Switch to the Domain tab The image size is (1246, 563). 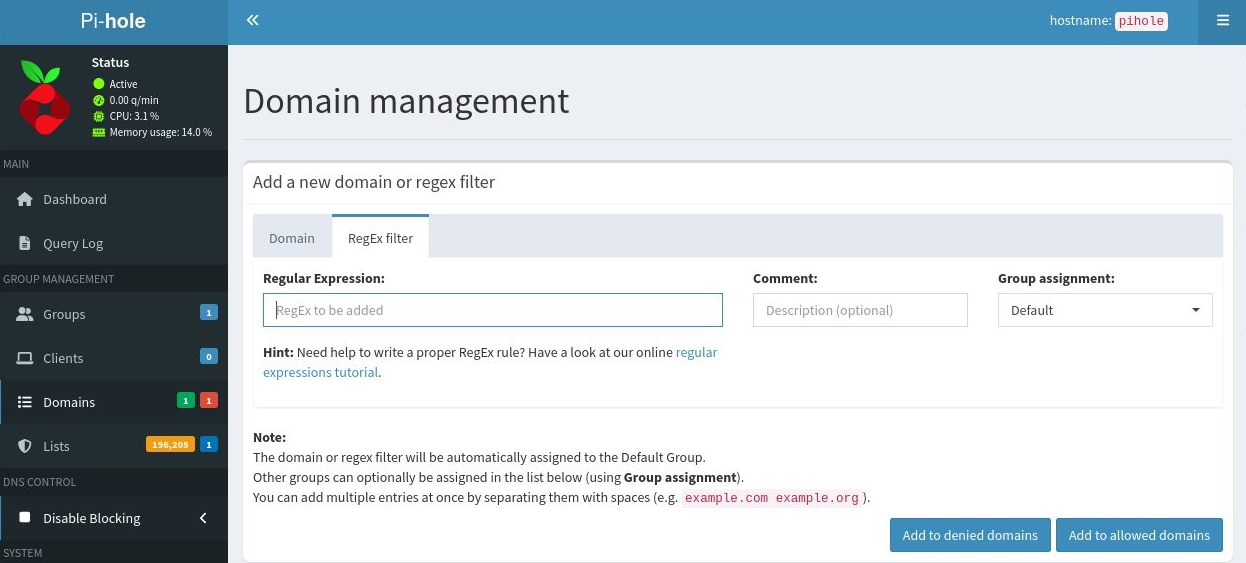click(292, 238)
